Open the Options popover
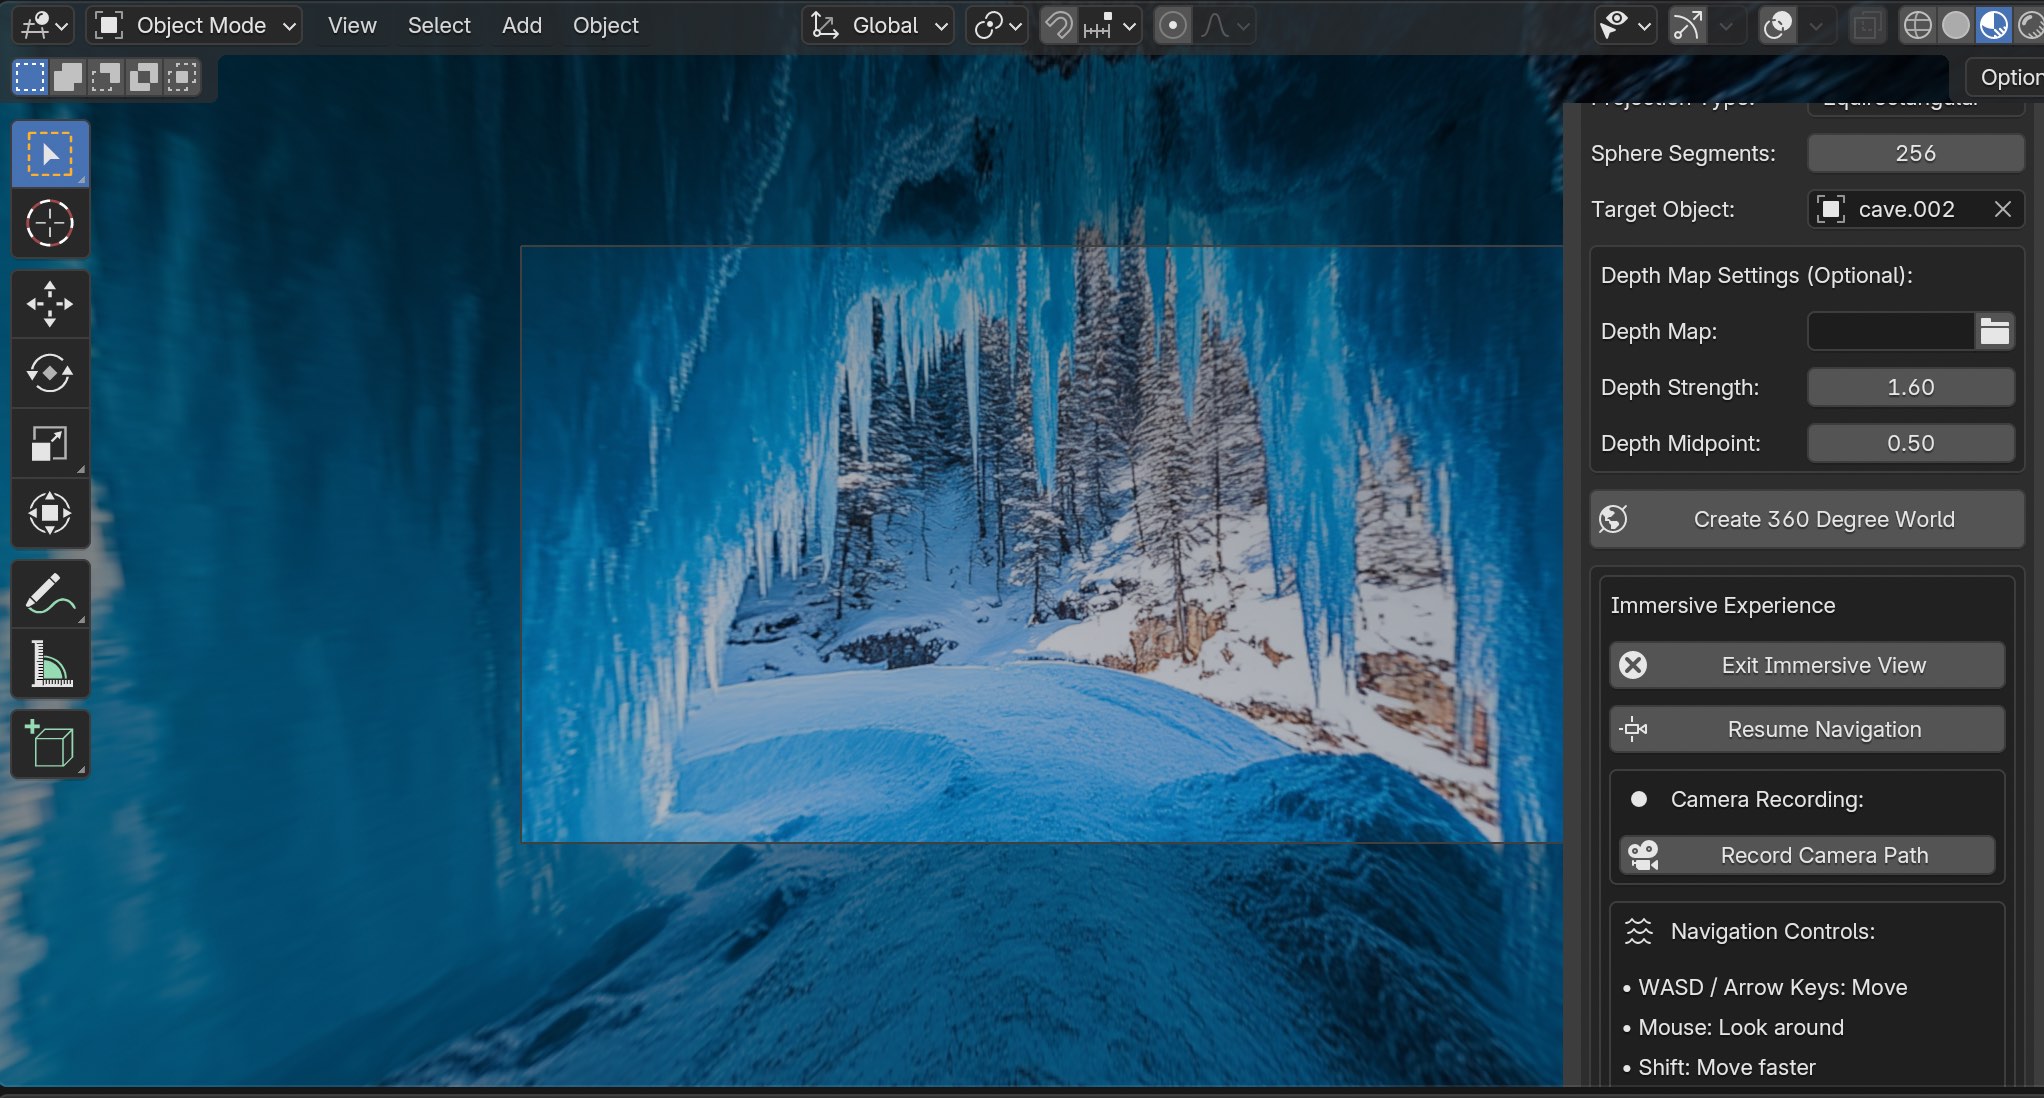2044x1098 pixels. coord(2005,77)
